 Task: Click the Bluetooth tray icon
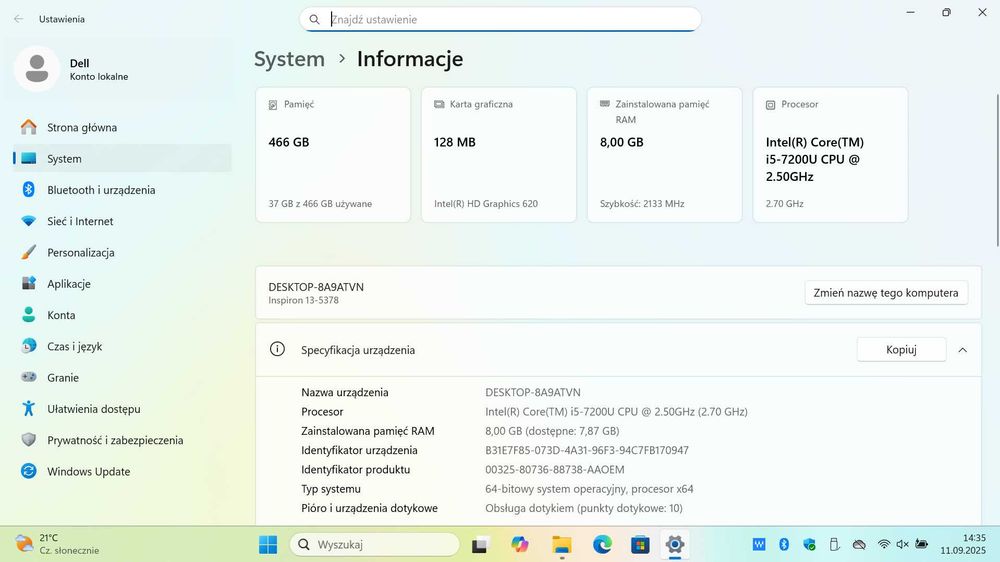click(x=784, y=544)
